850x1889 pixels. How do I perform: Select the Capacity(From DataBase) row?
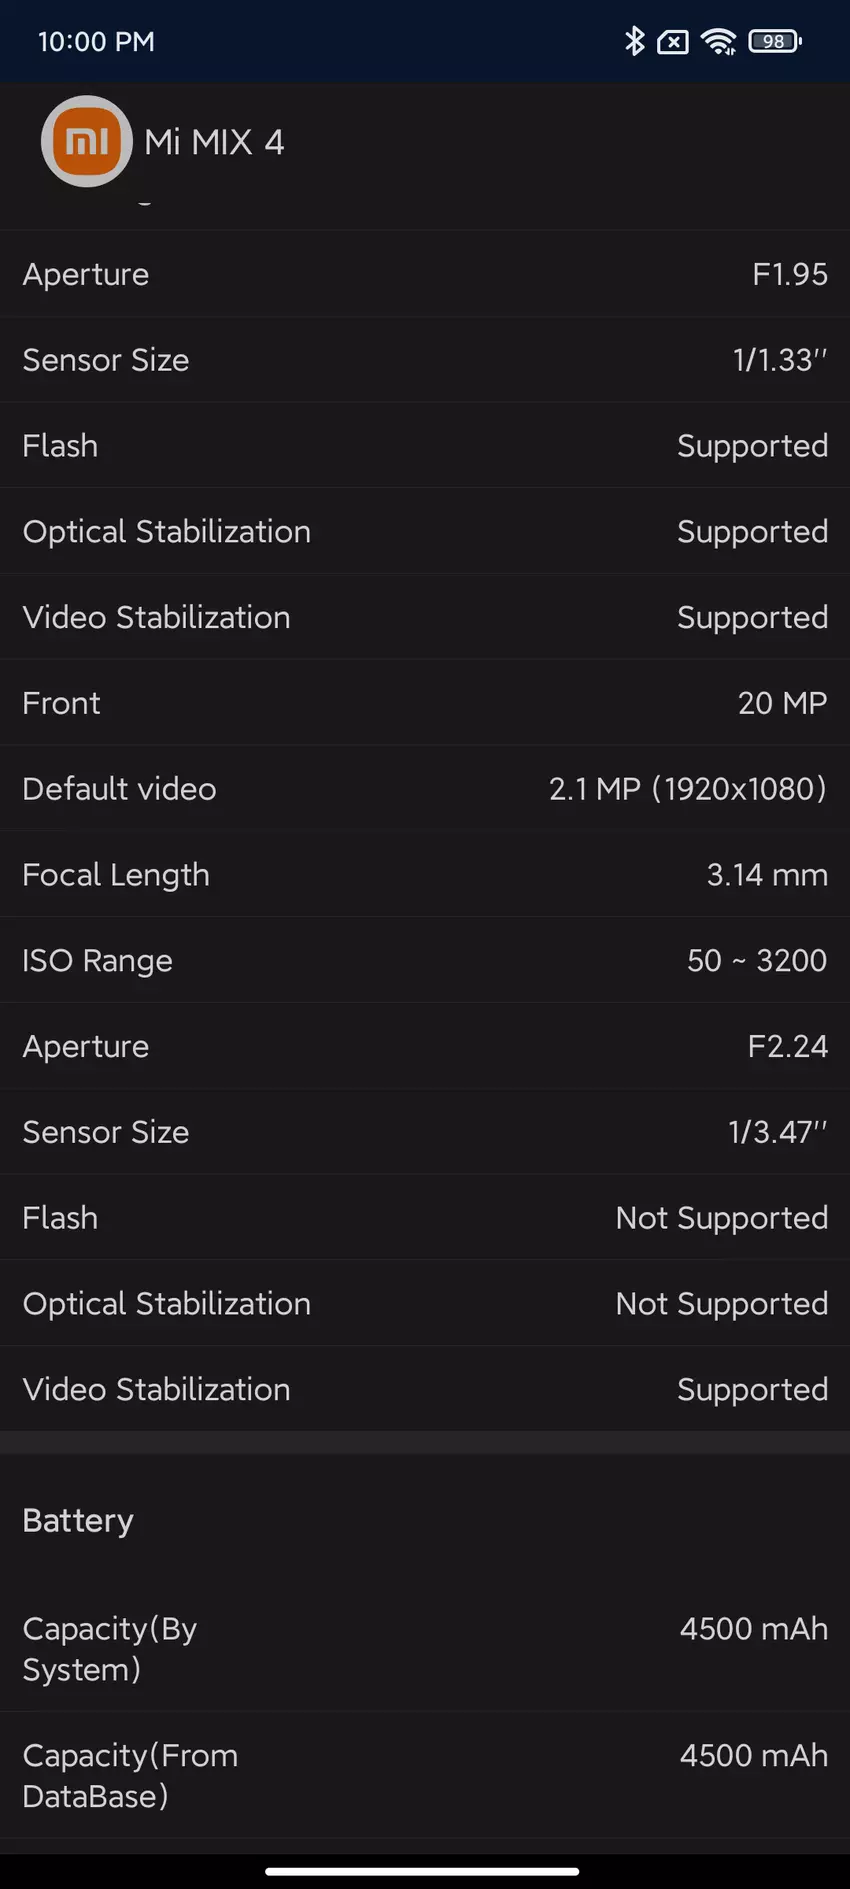pos(425,1775)
